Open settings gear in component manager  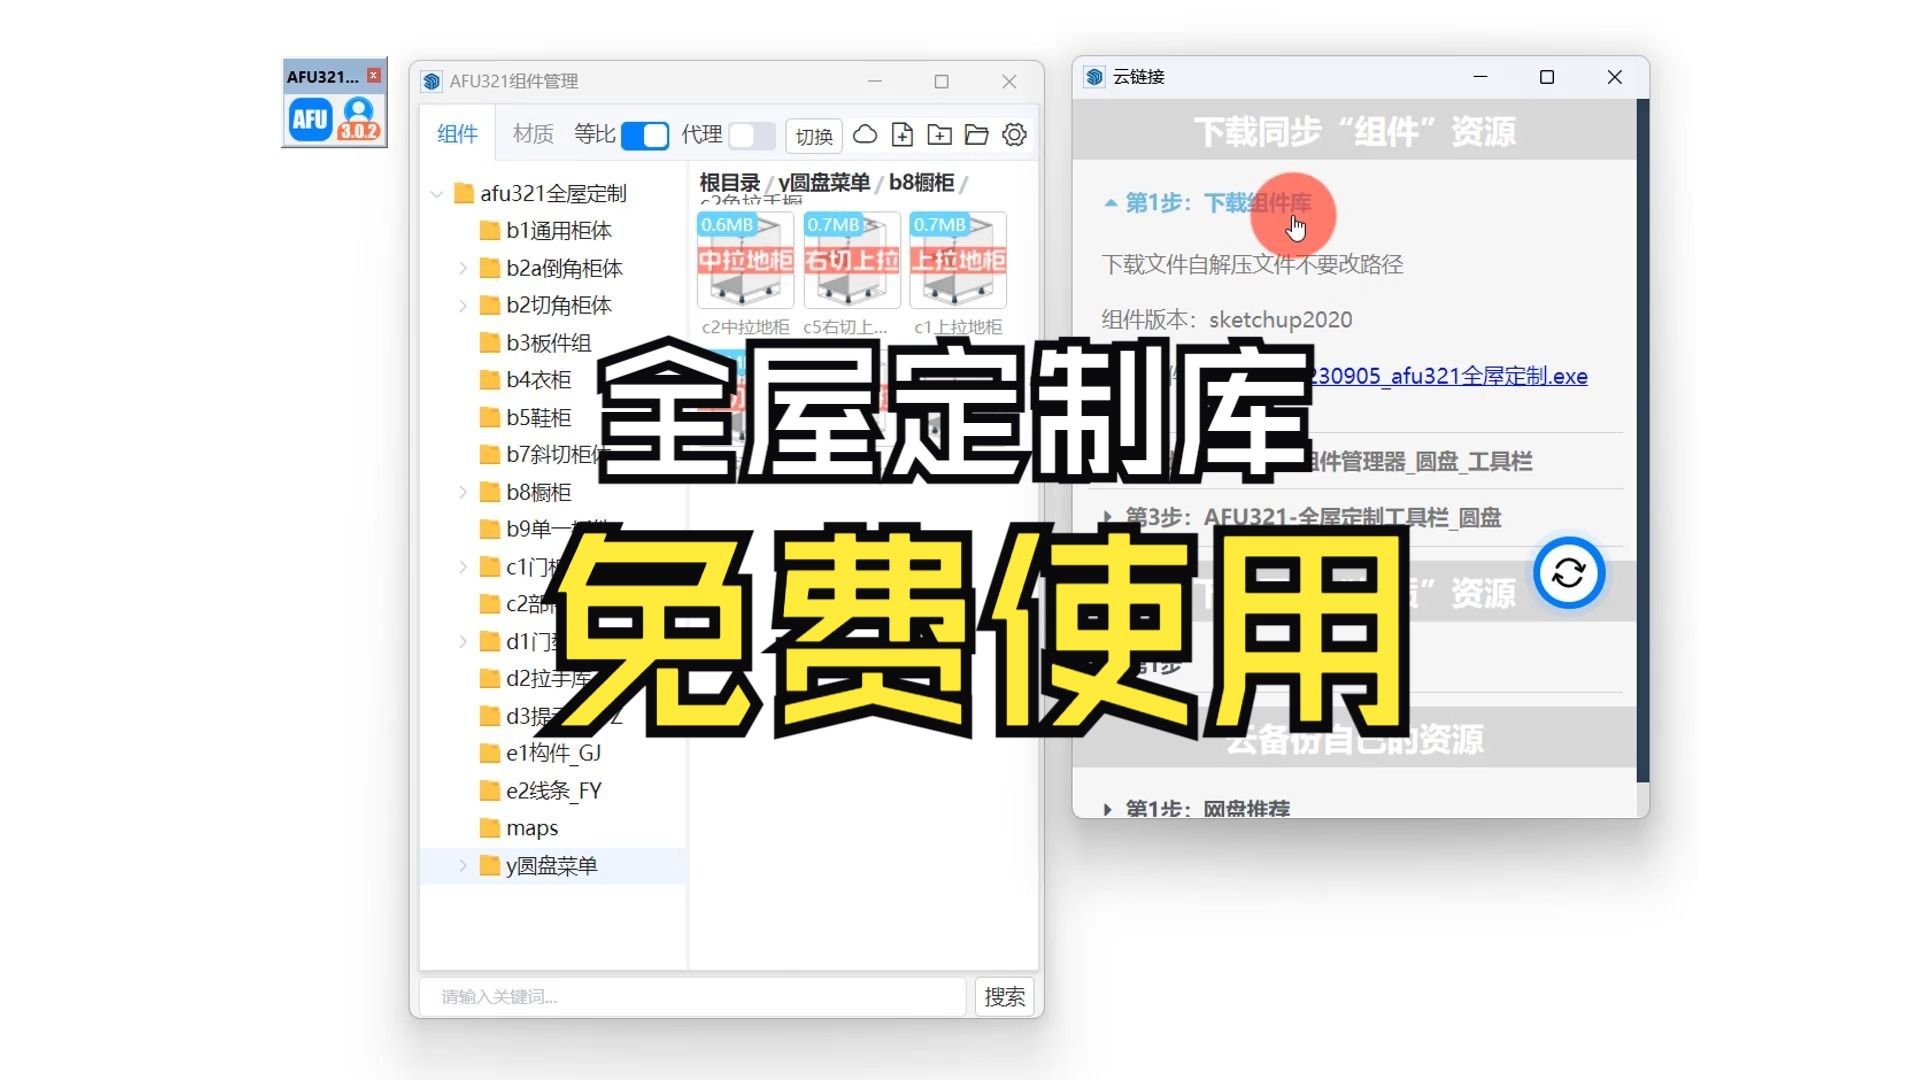tap(1014, 135)
